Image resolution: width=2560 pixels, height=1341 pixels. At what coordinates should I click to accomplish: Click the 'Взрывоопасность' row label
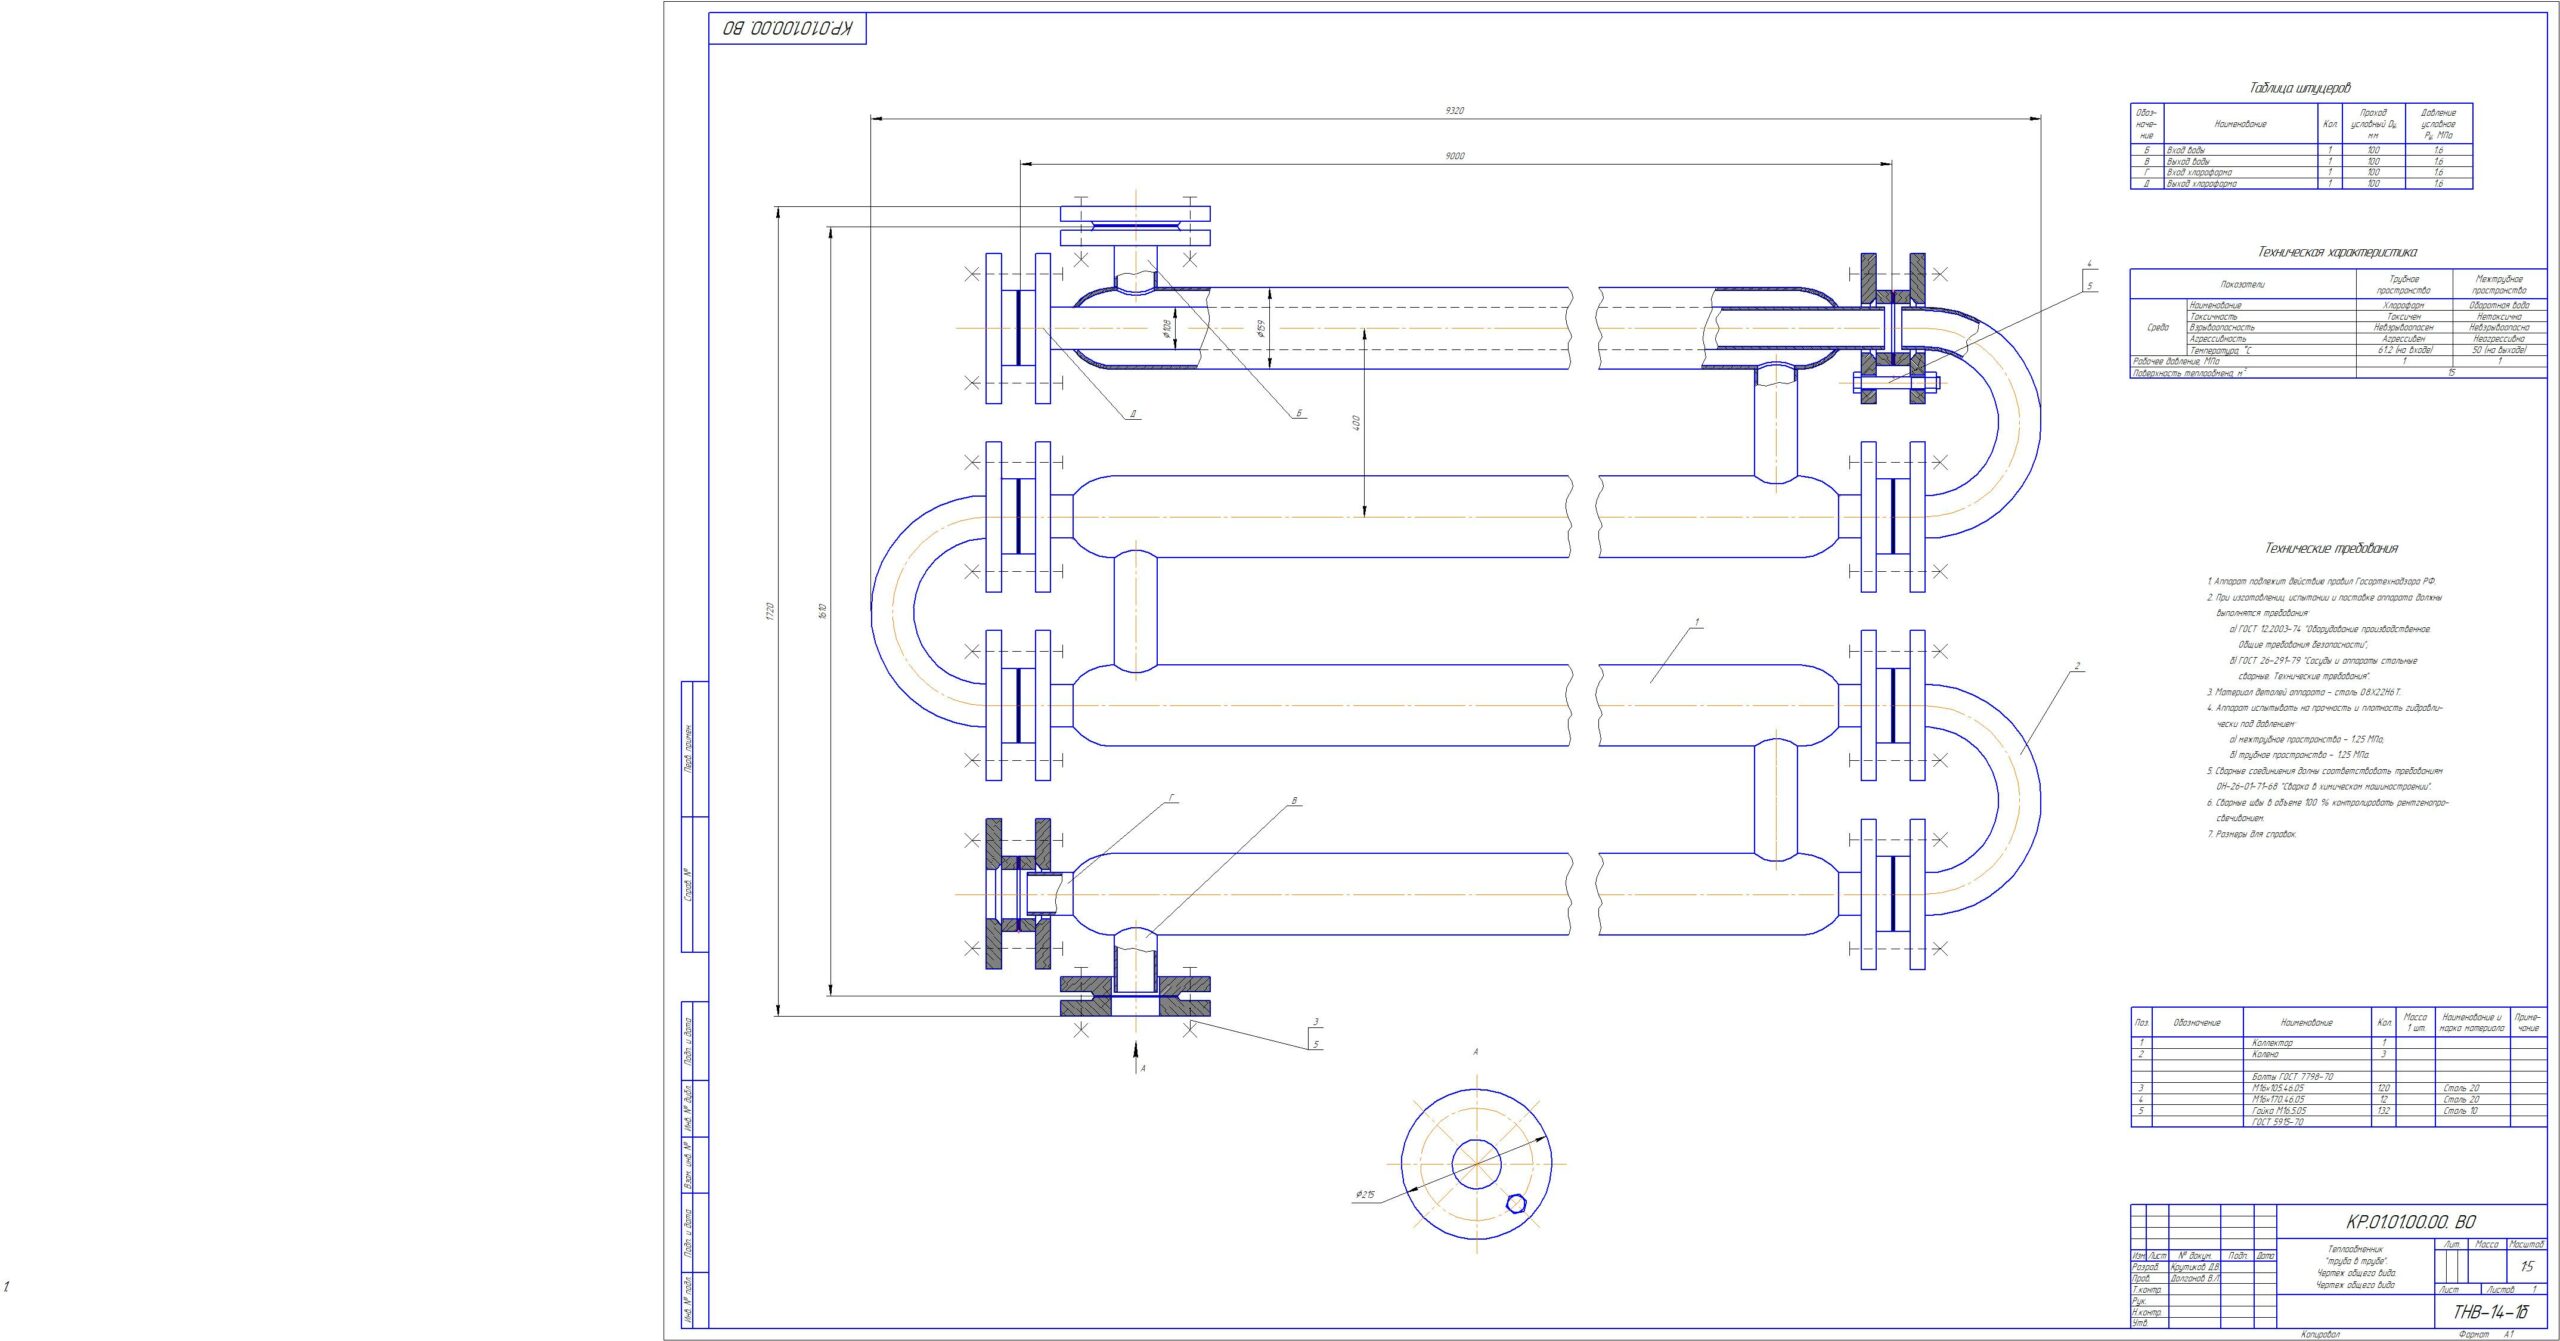pos(2220,327)
